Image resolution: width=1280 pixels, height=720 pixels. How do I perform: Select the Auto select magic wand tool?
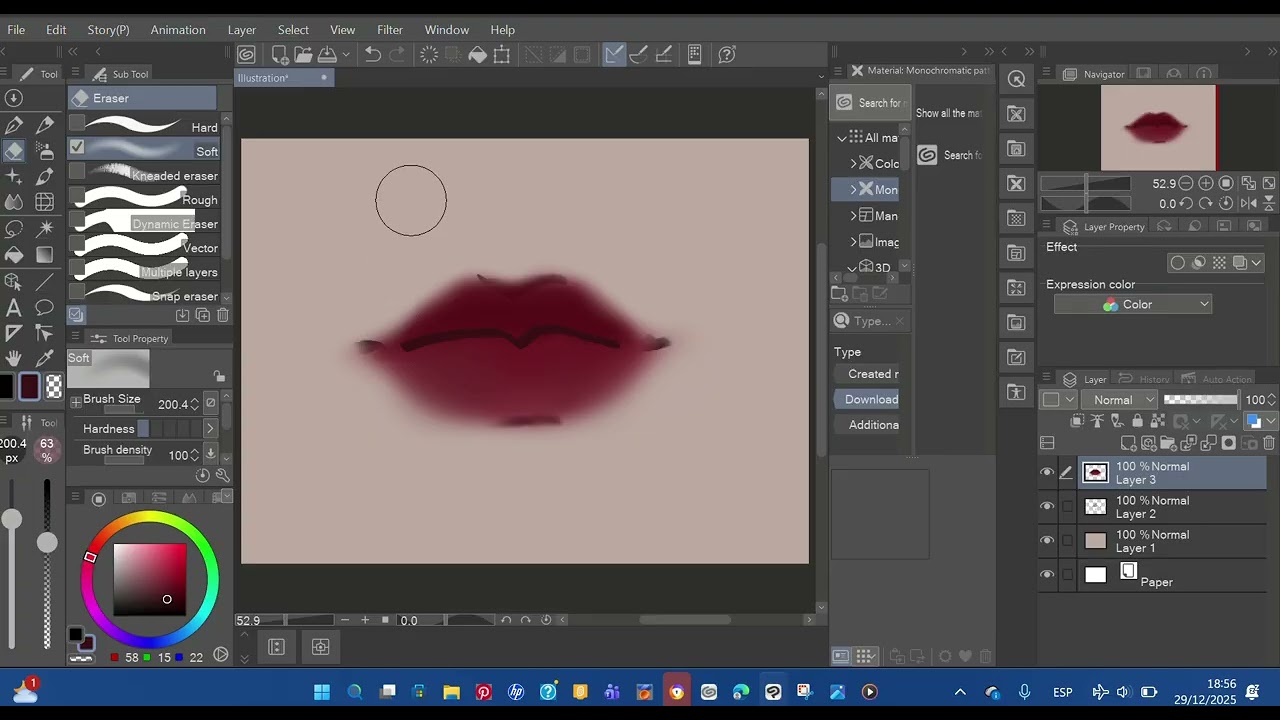(x=45, y=229)
